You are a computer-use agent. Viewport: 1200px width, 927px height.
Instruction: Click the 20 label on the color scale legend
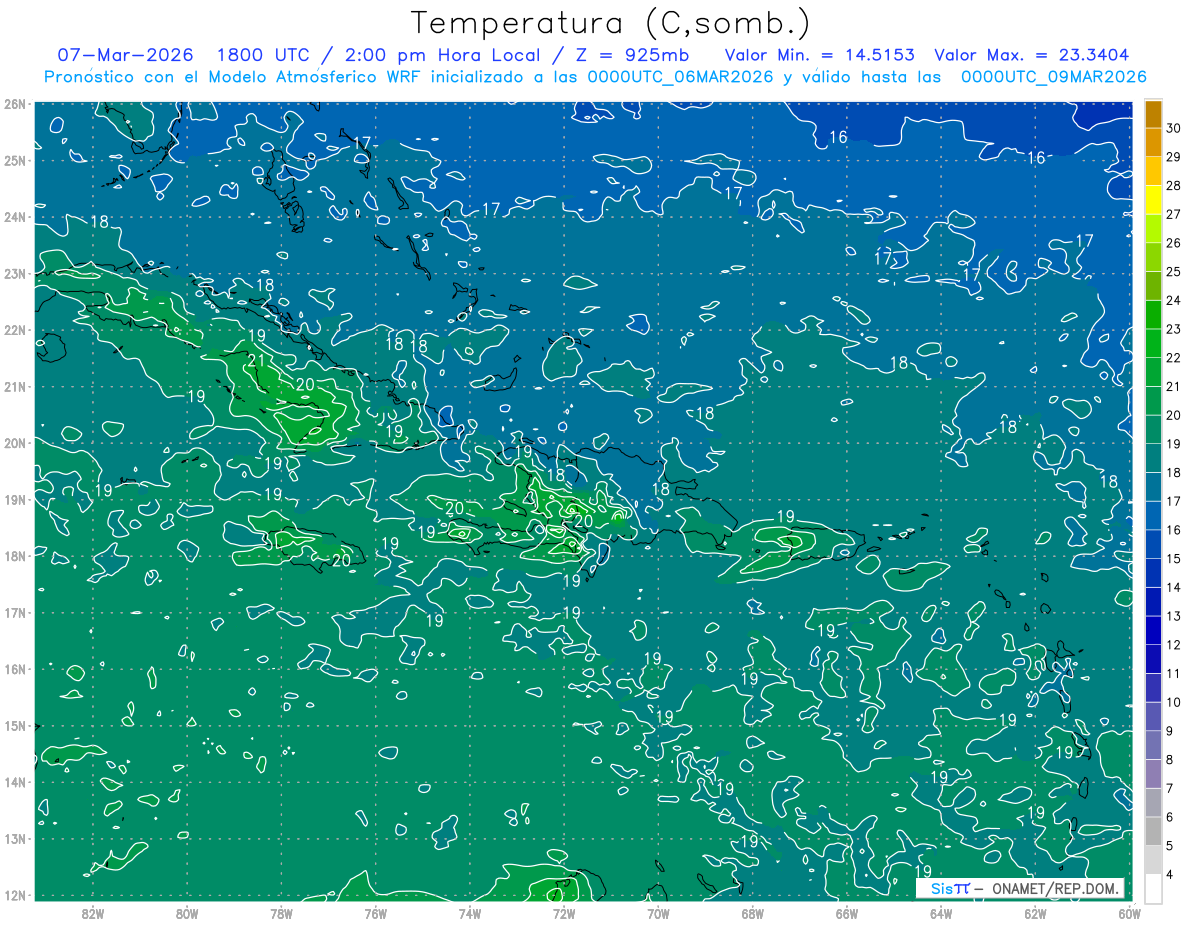tap(1174, 415)
